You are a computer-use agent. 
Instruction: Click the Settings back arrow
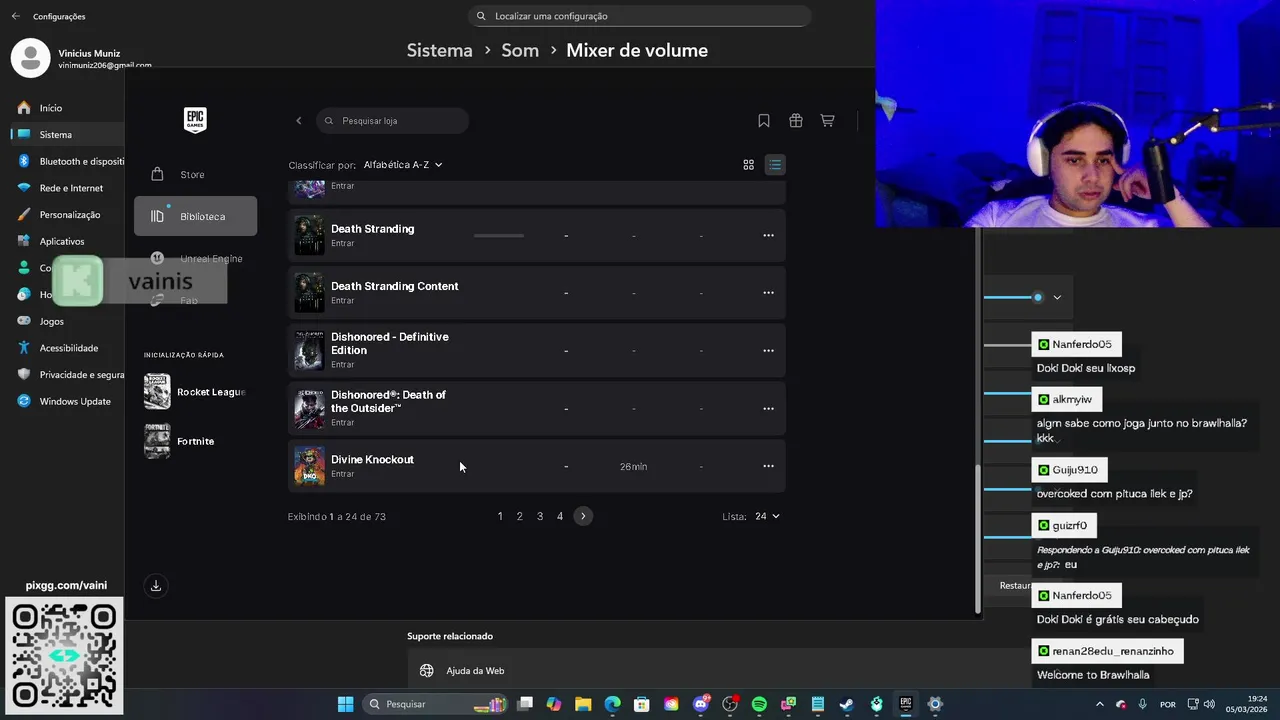click(x=15, y=16)
